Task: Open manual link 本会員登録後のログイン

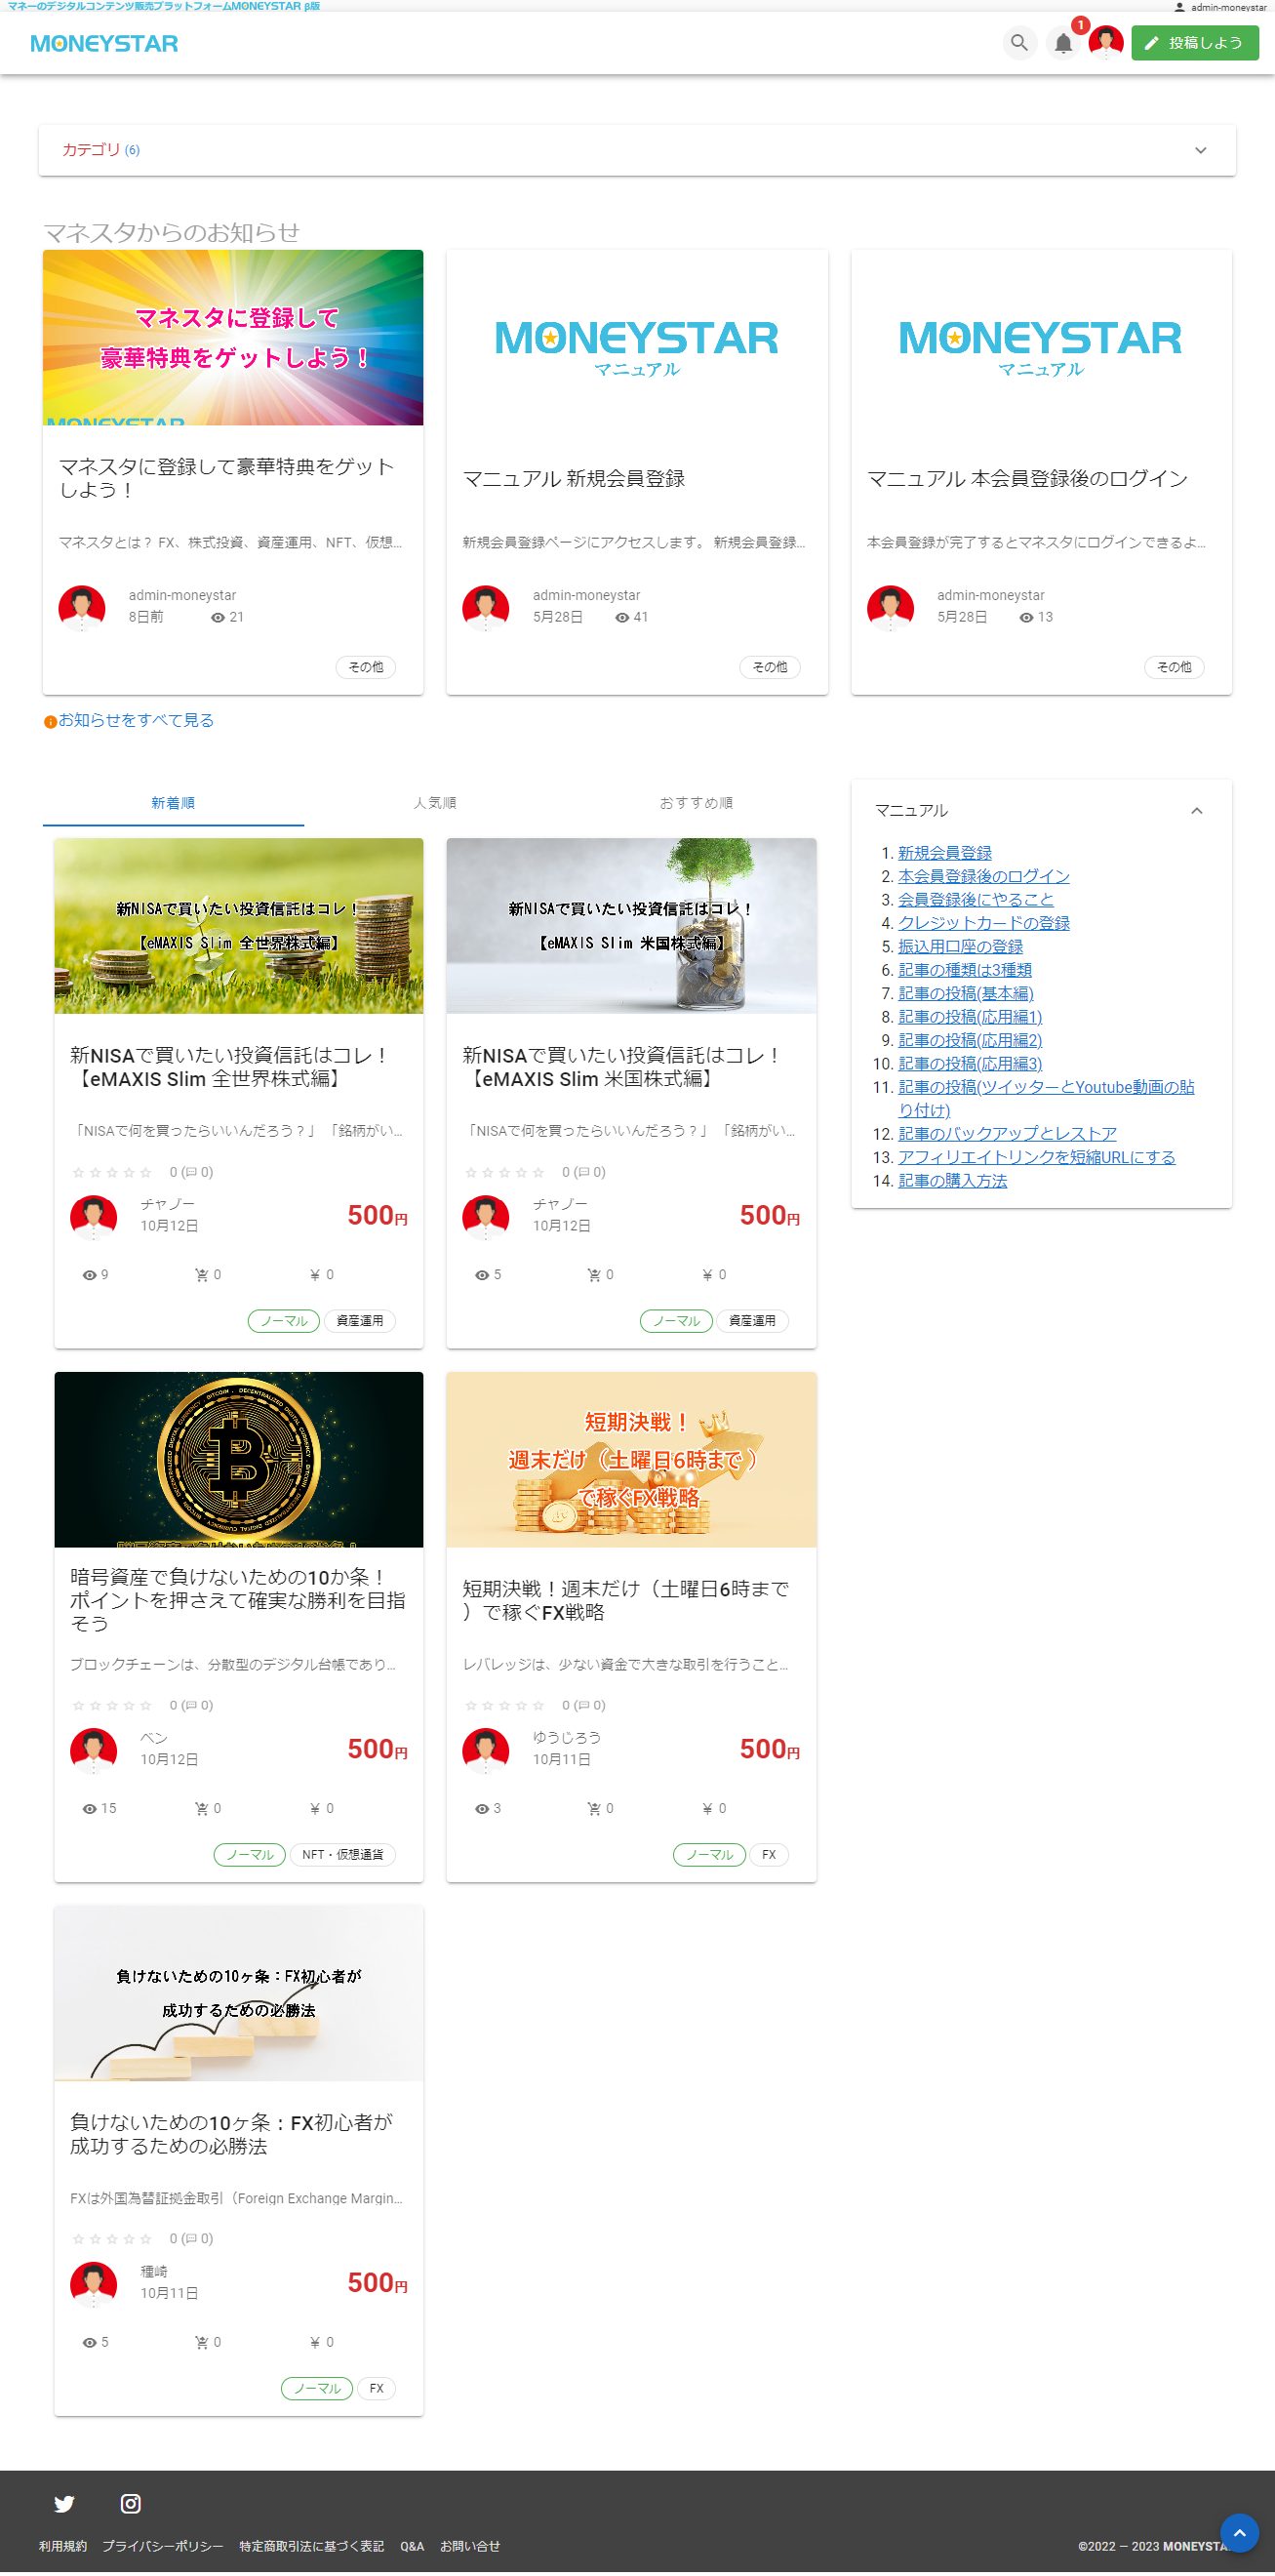Action: [x=984, y=877]
